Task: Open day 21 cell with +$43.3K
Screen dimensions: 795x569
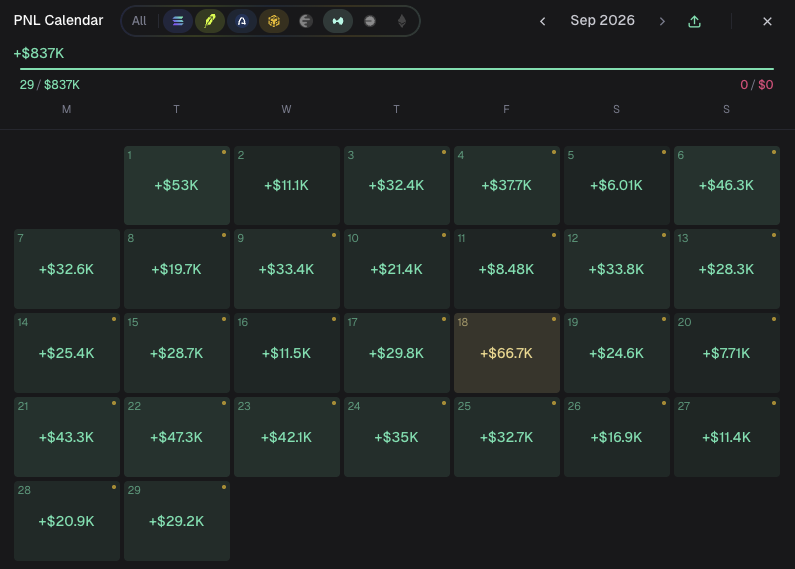Action: coord(67,437)
